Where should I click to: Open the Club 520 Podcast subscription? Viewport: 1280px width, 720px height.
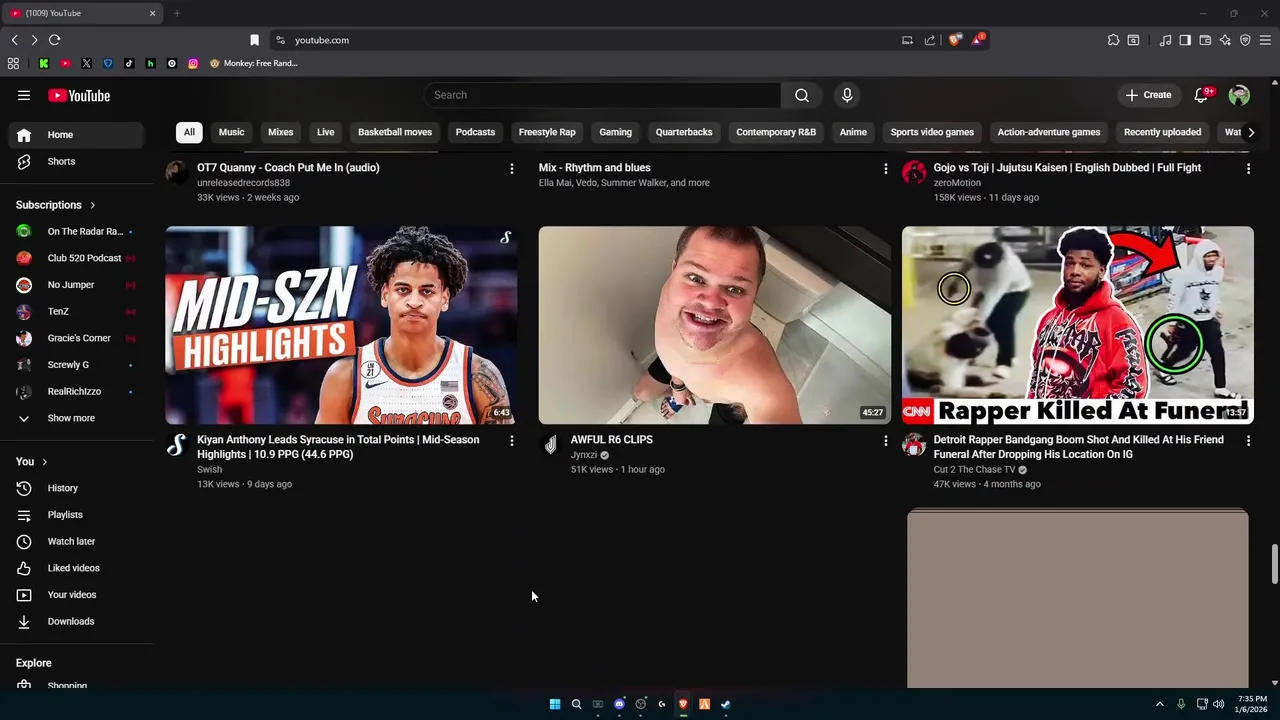pos(76,258)
